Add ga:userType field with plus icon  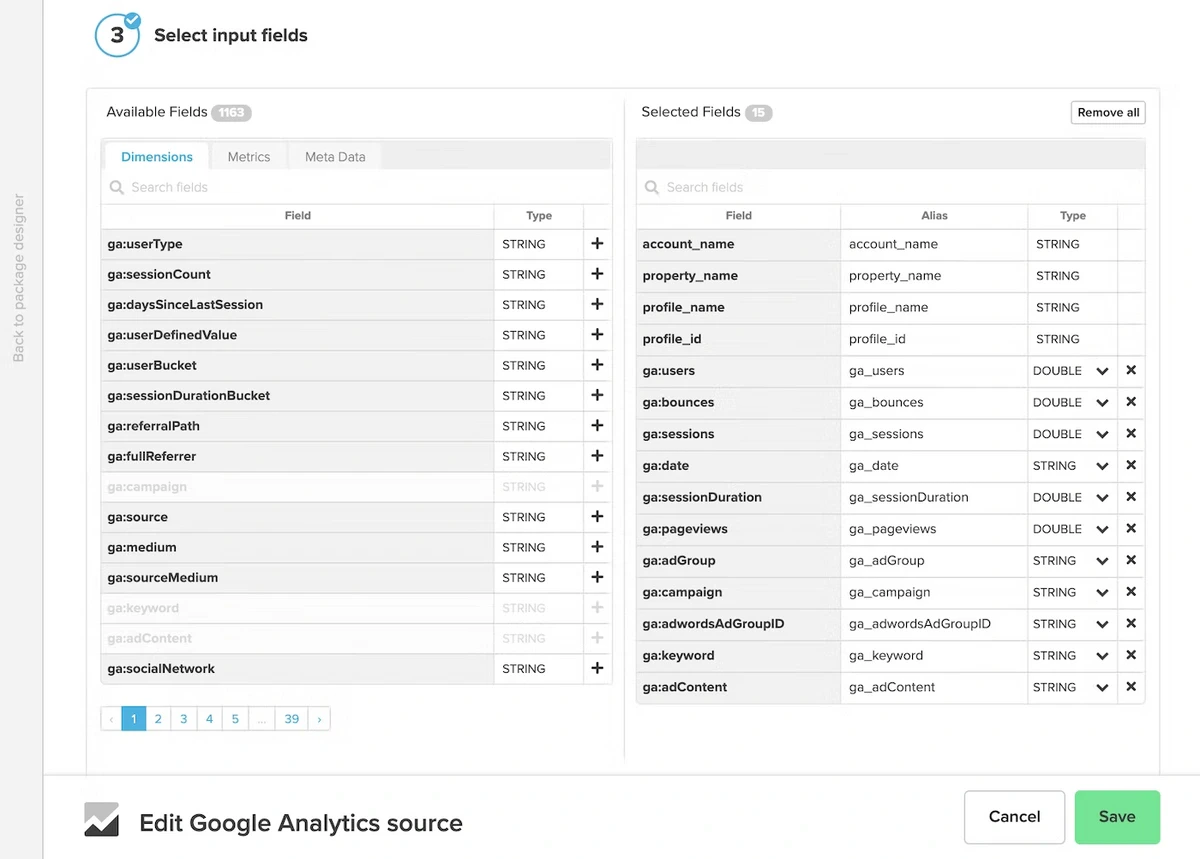[x=597, y=244]
